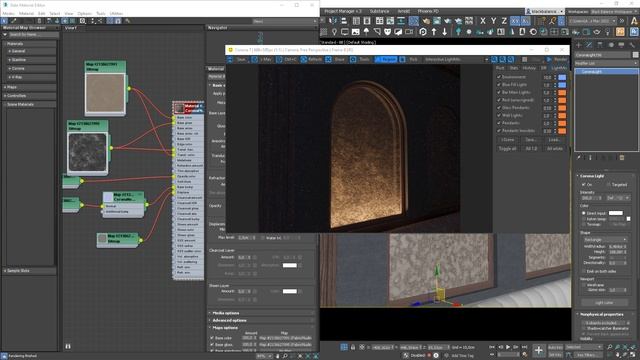640x360 pixels.
Task: Open the Material menu in Slate Material Editor
Action: (27, 13)
